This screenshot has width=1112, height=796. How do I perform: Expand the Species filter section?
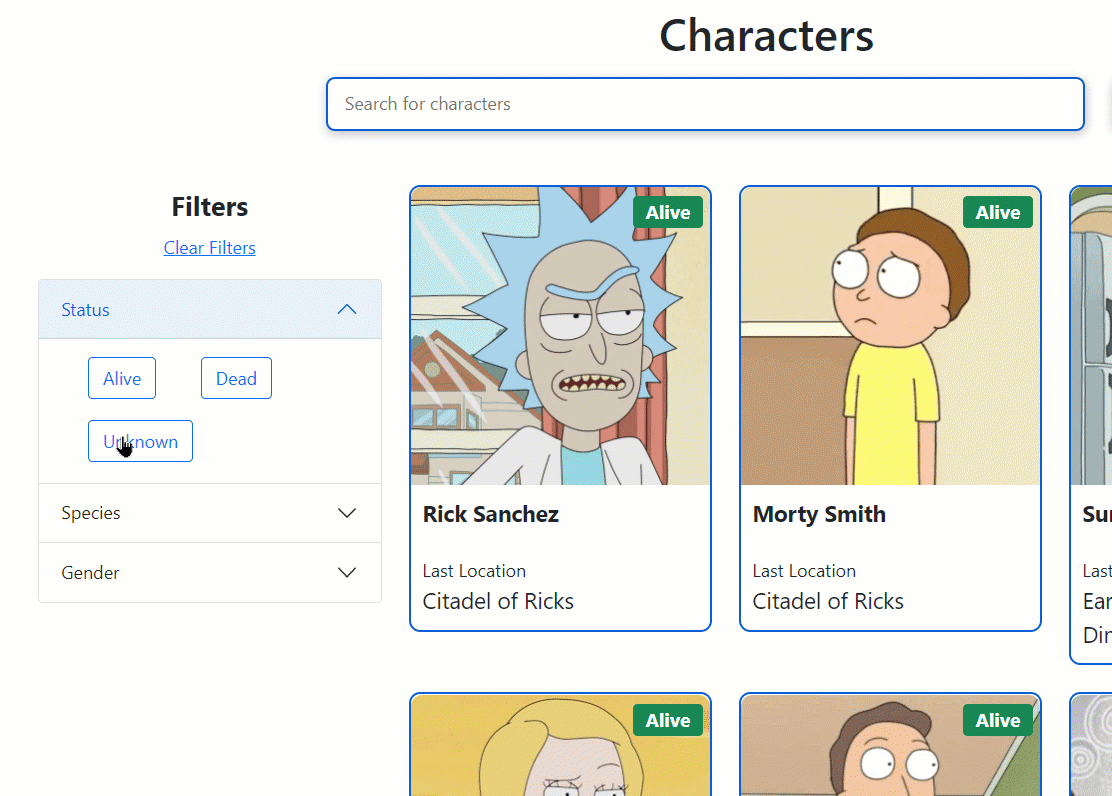(x=210, y=513)
